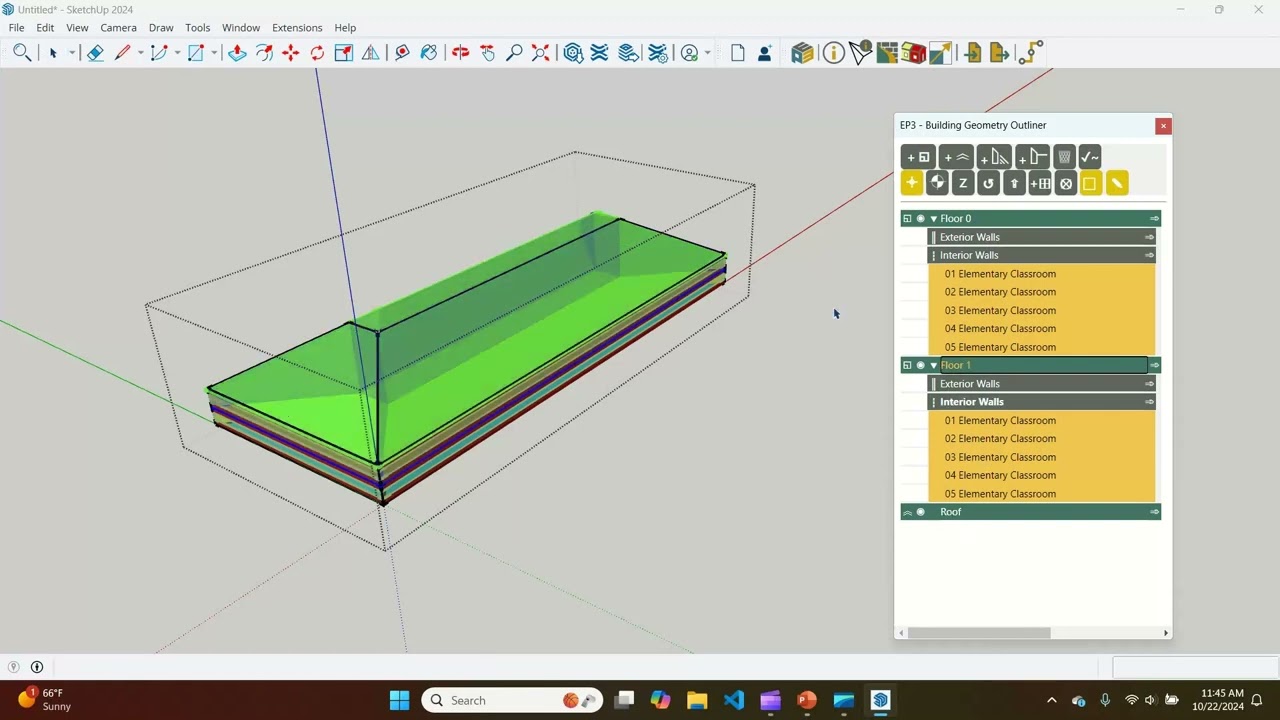
Task: Open the Extensions menu
Action: 297,28
